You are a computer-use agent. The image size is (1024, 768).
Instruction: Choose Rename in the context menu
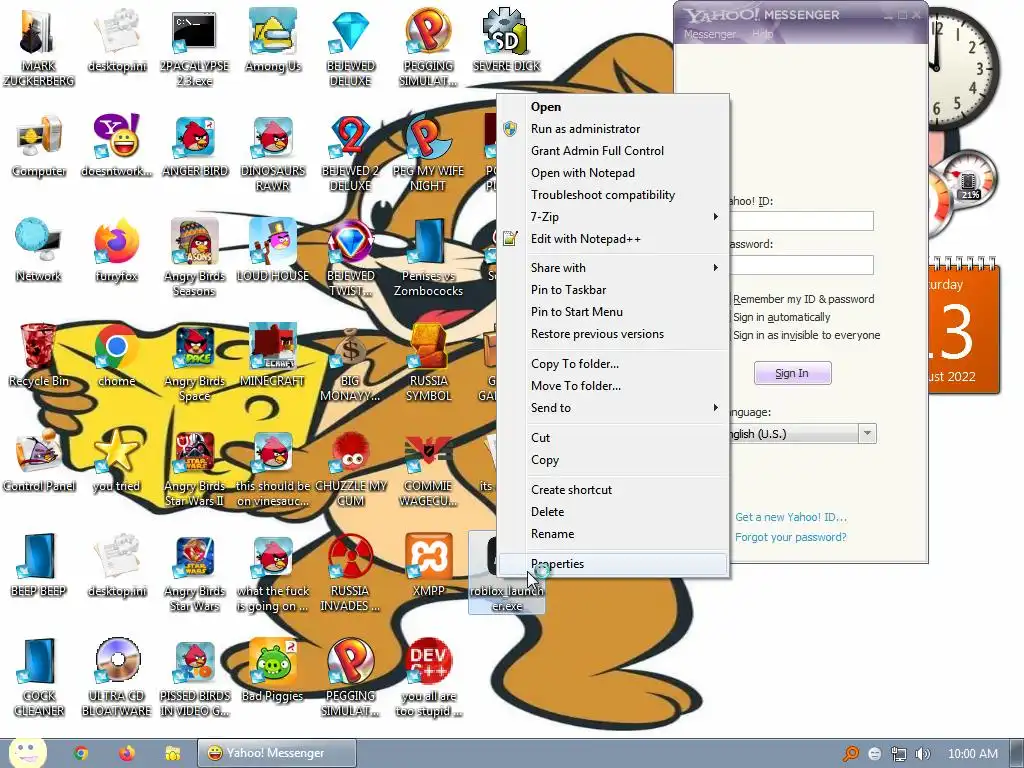pyautogui.click(x=613, y=534)
